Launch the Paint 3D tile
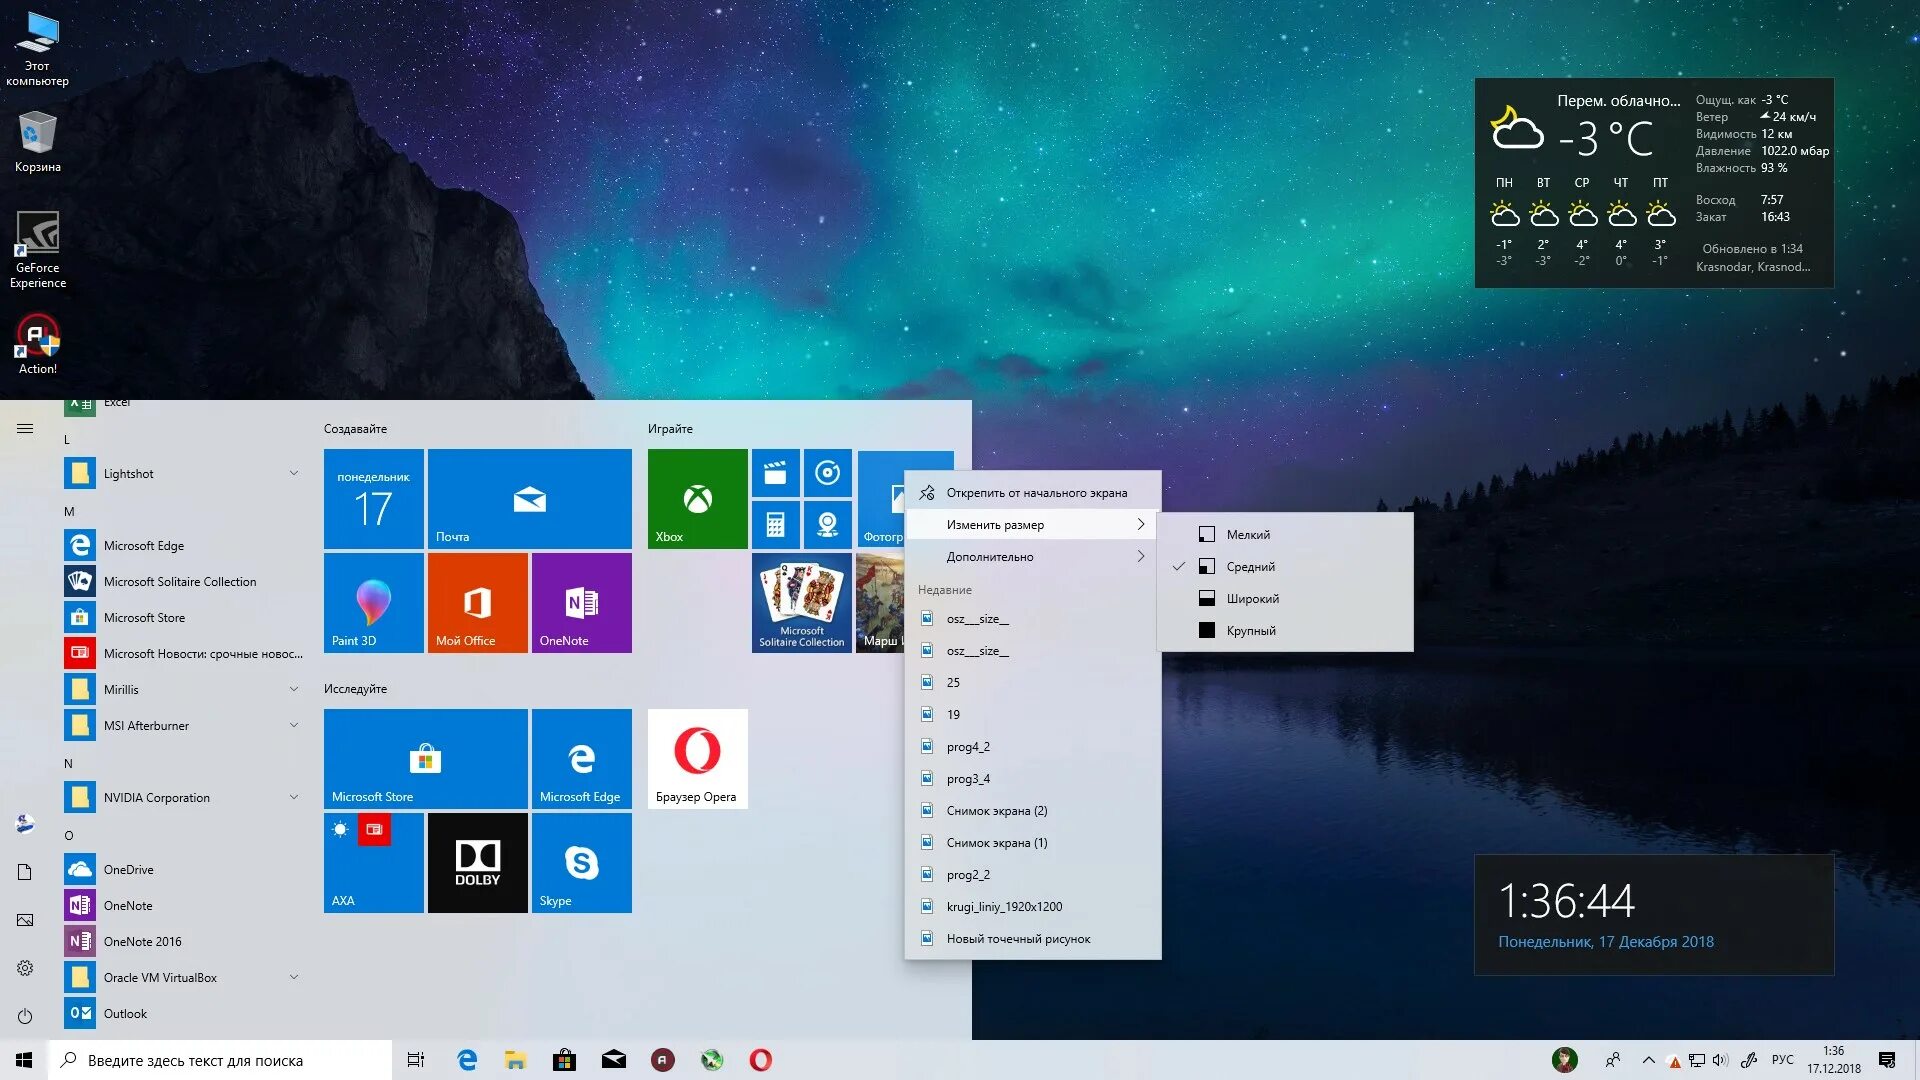The image size is (1920, 1080). [373, 602]
